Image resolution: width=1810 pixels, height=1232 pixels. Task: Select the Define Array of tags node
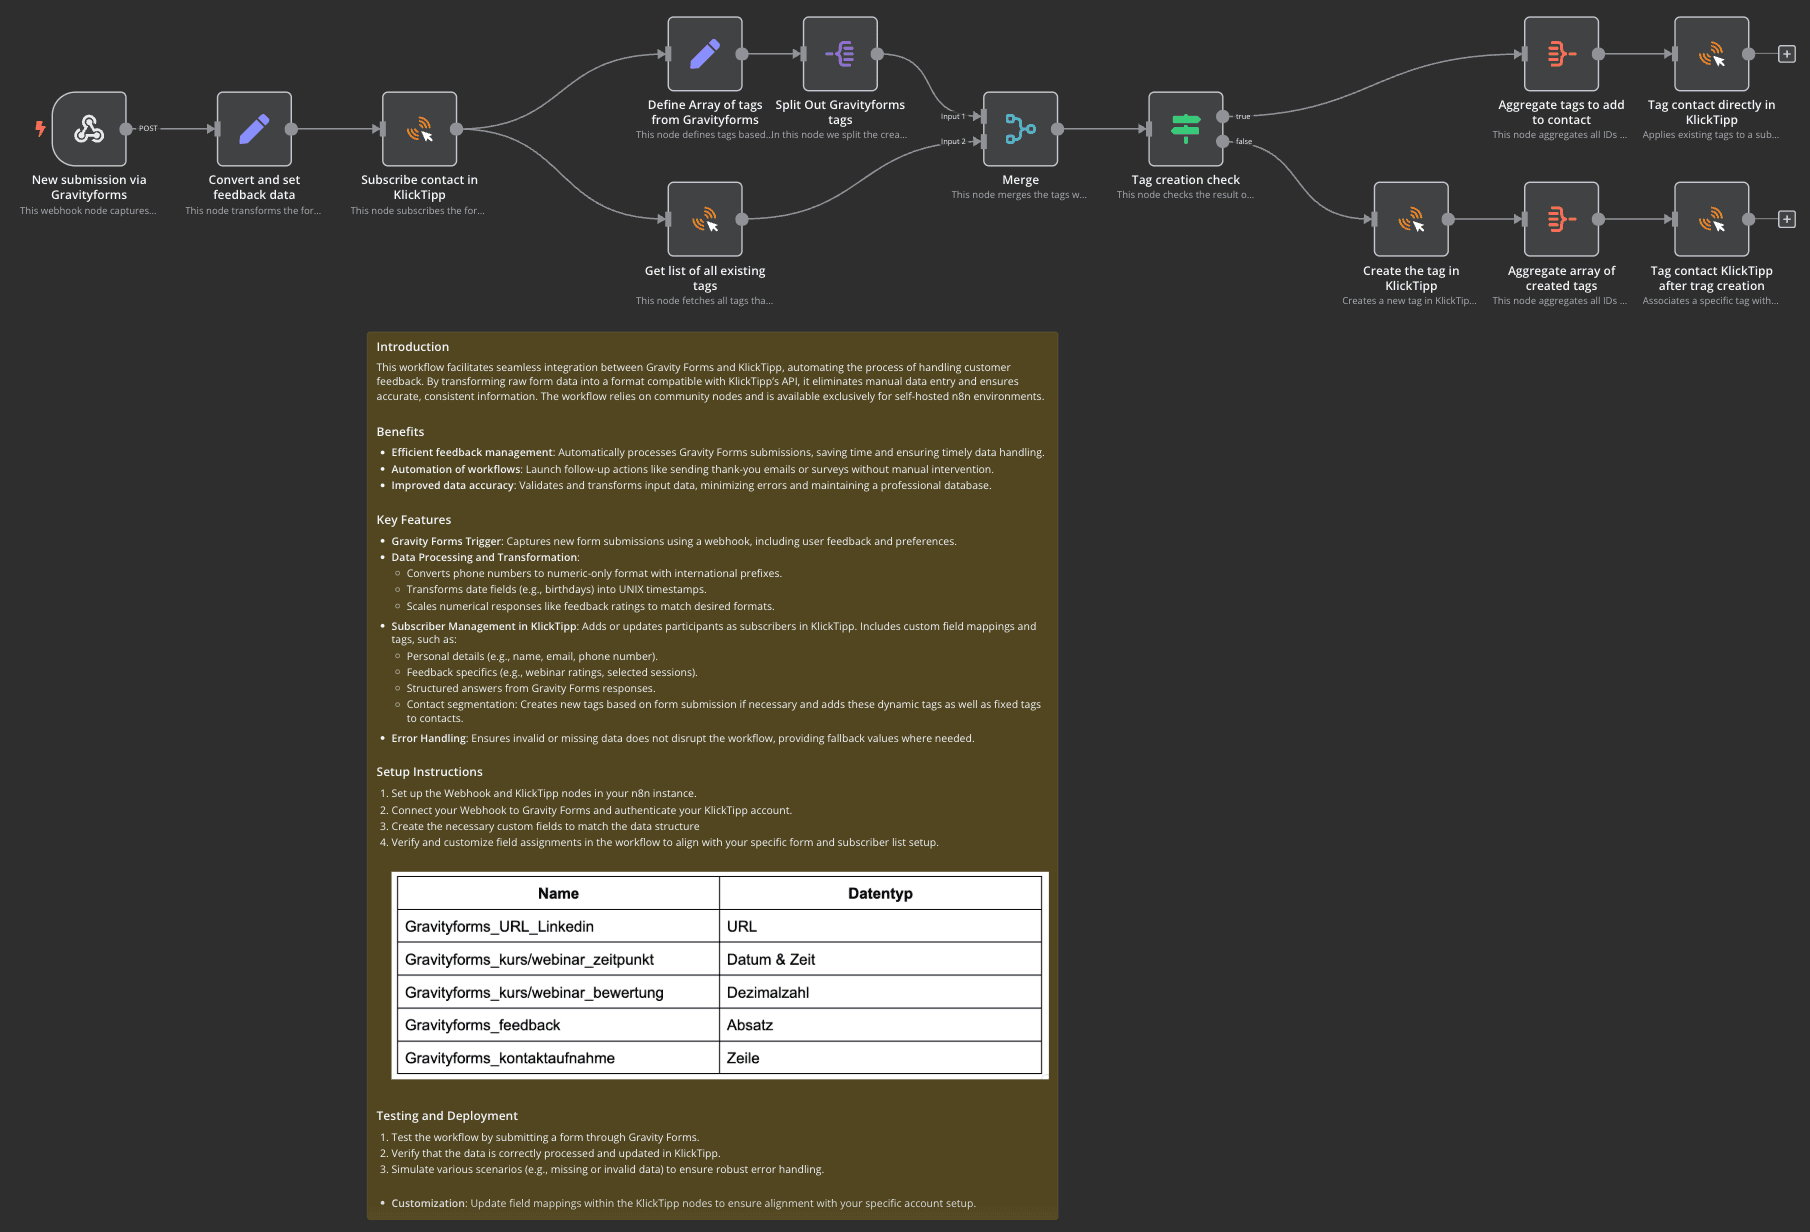point(705,54)
